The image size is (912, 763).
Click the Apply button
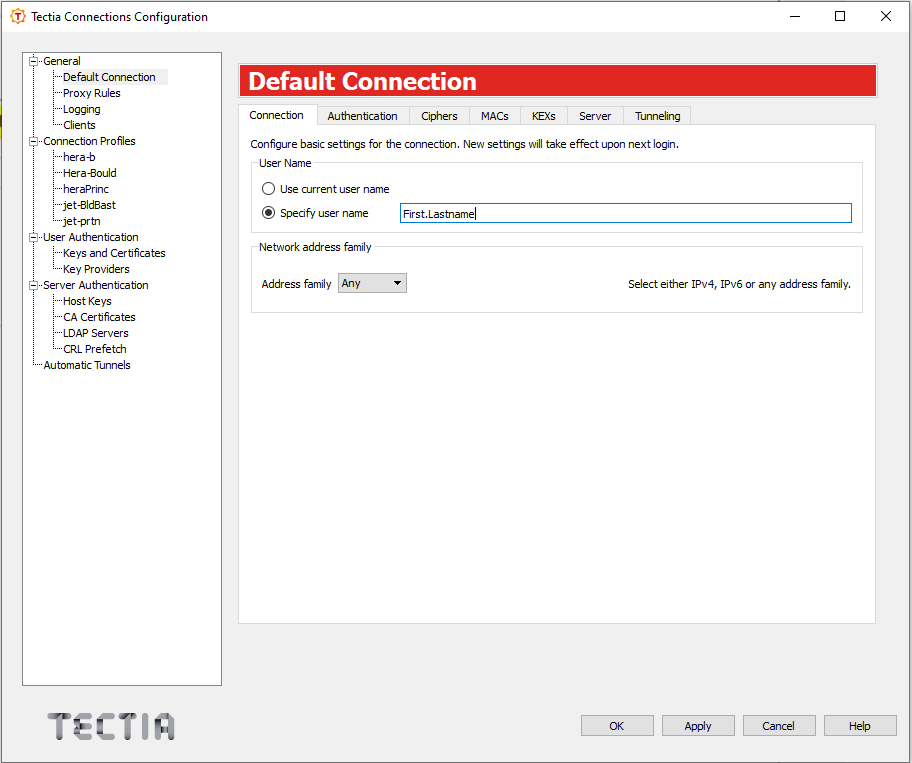click(x=698, y=726)
